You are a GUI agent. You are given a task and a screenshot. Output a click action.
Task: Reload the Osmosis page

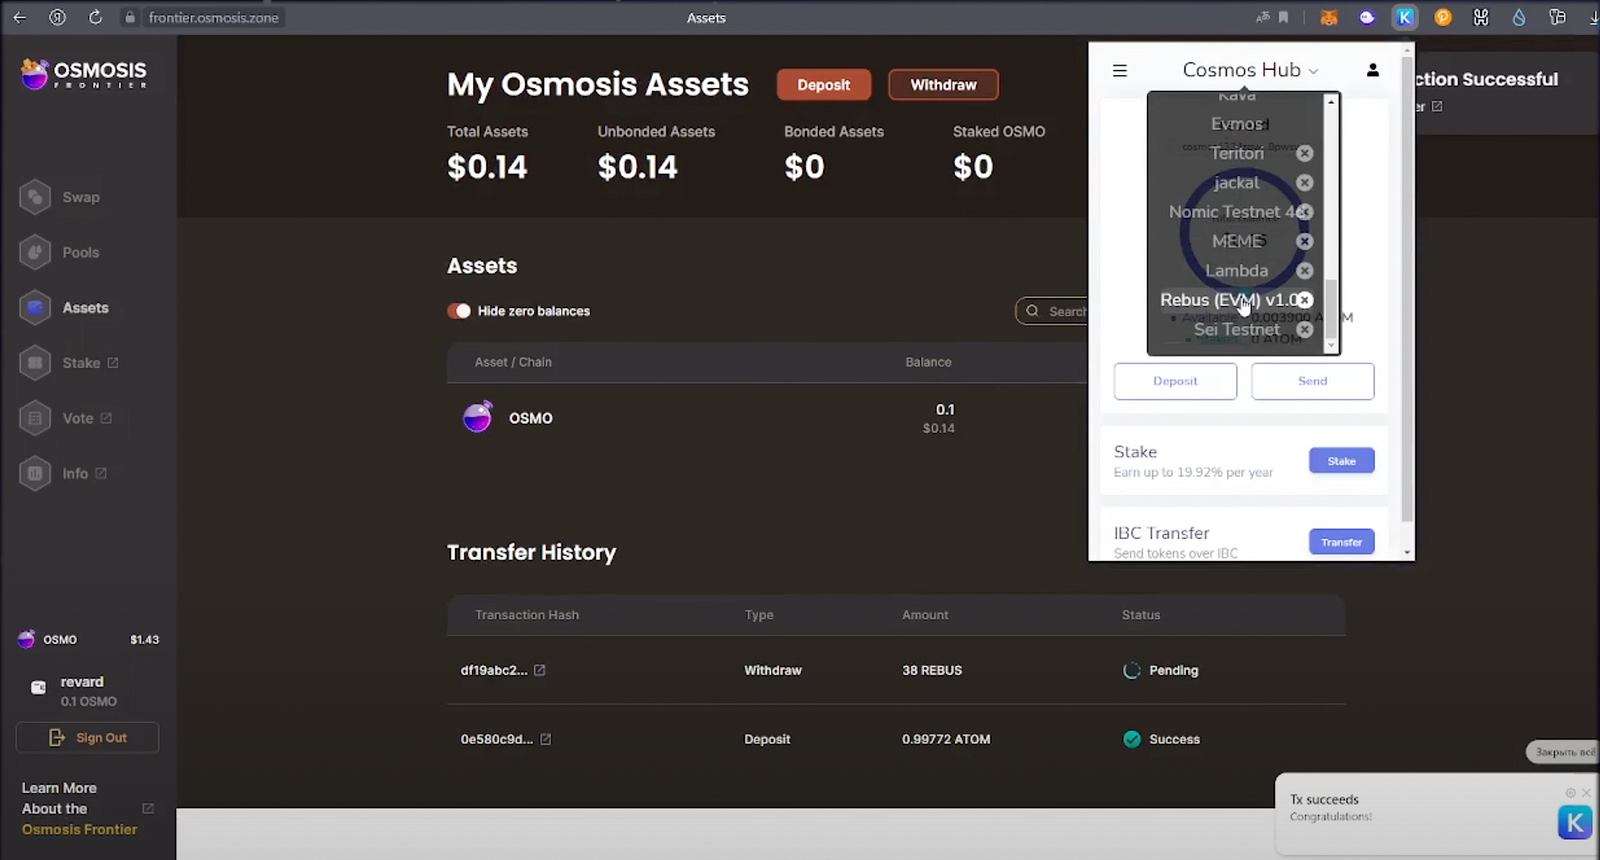point(95,17)
